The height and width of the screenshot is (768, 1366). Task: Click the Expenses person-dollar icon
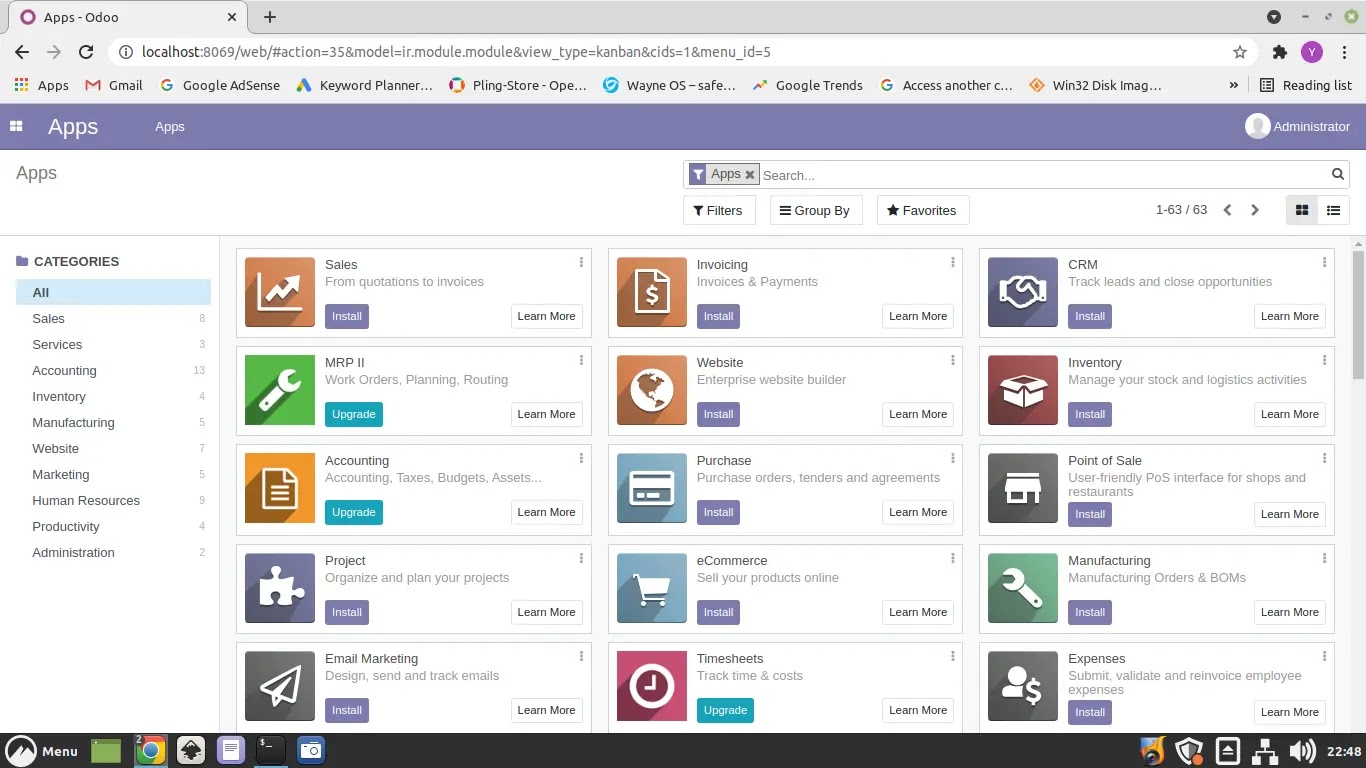click(1023, 686)
